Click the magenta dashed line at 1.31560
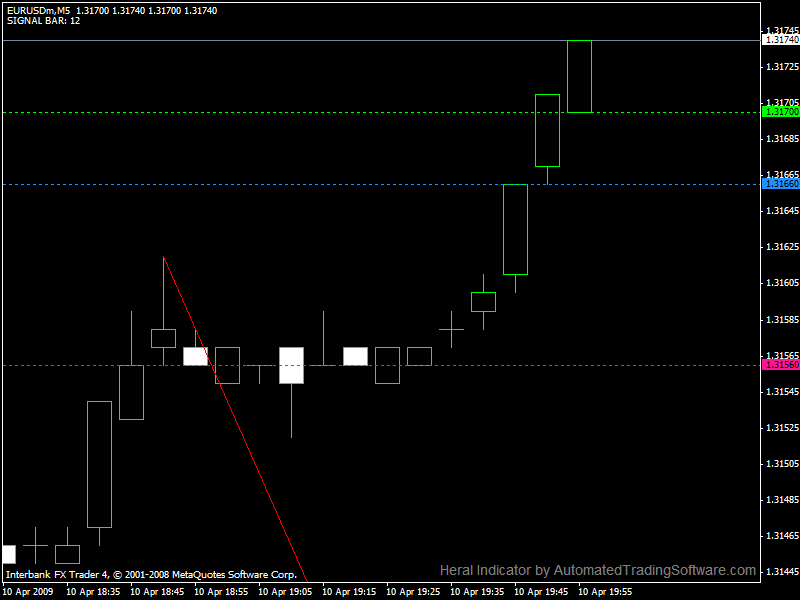Image resolution: width=800 pixels, height=600 pixels. pos(382,365)
